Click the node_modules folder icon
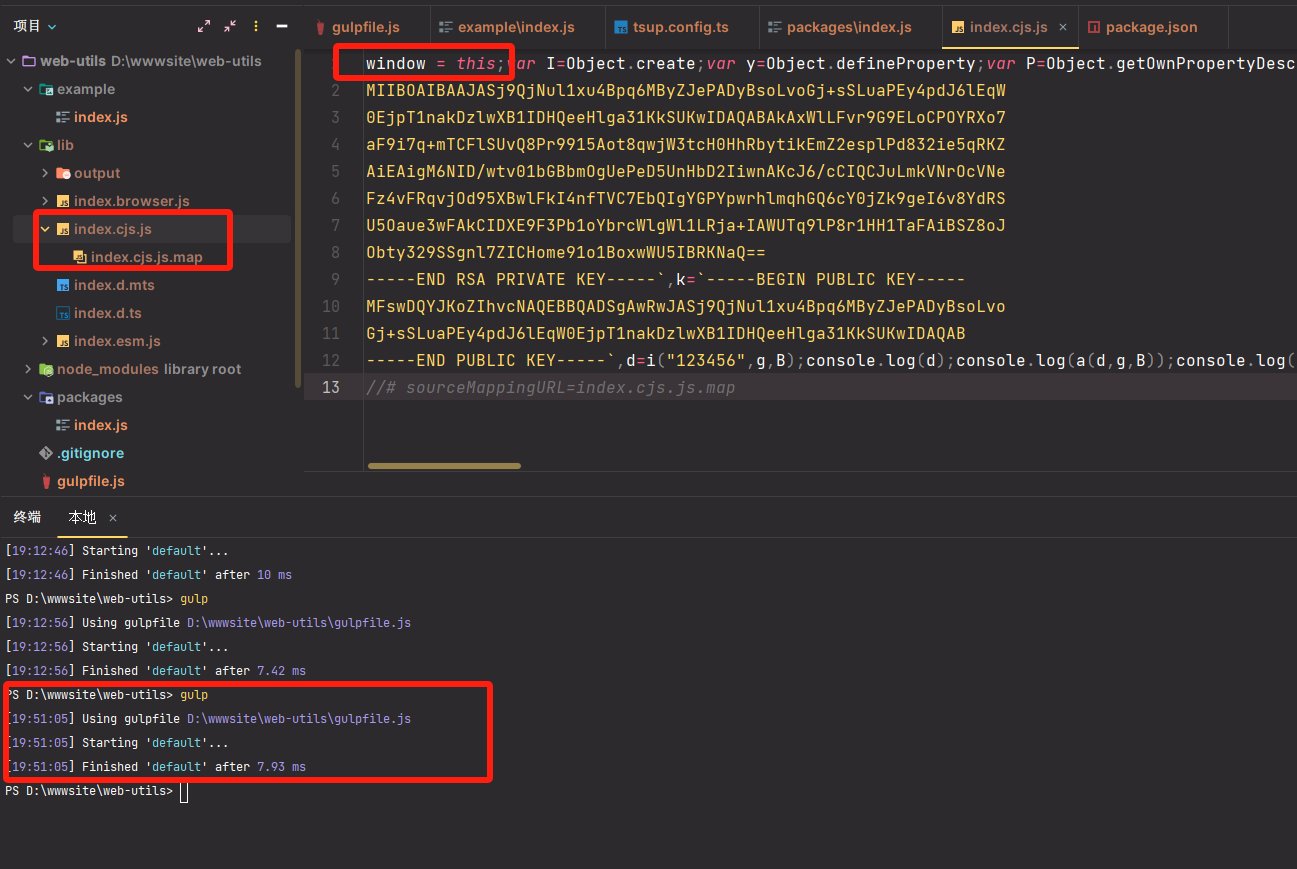 pyautogui.click(x=46, y=369)
